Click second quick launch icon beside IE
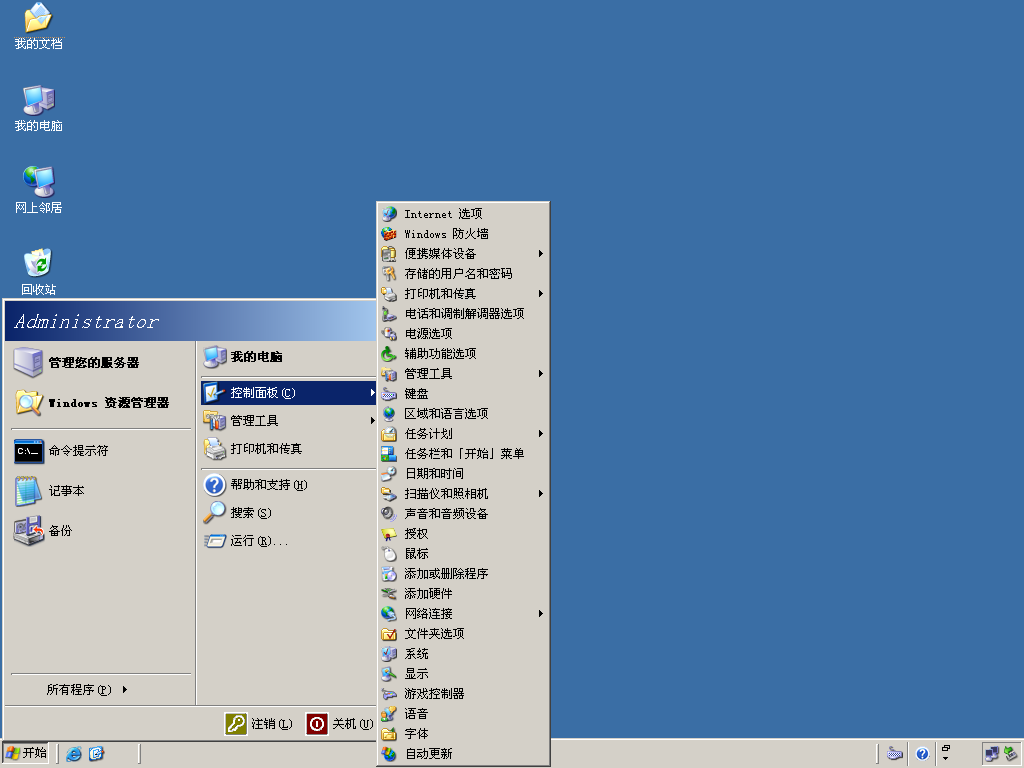This screenshot has height=768, width=1024. pyautogui.click(x=96, y=754)
